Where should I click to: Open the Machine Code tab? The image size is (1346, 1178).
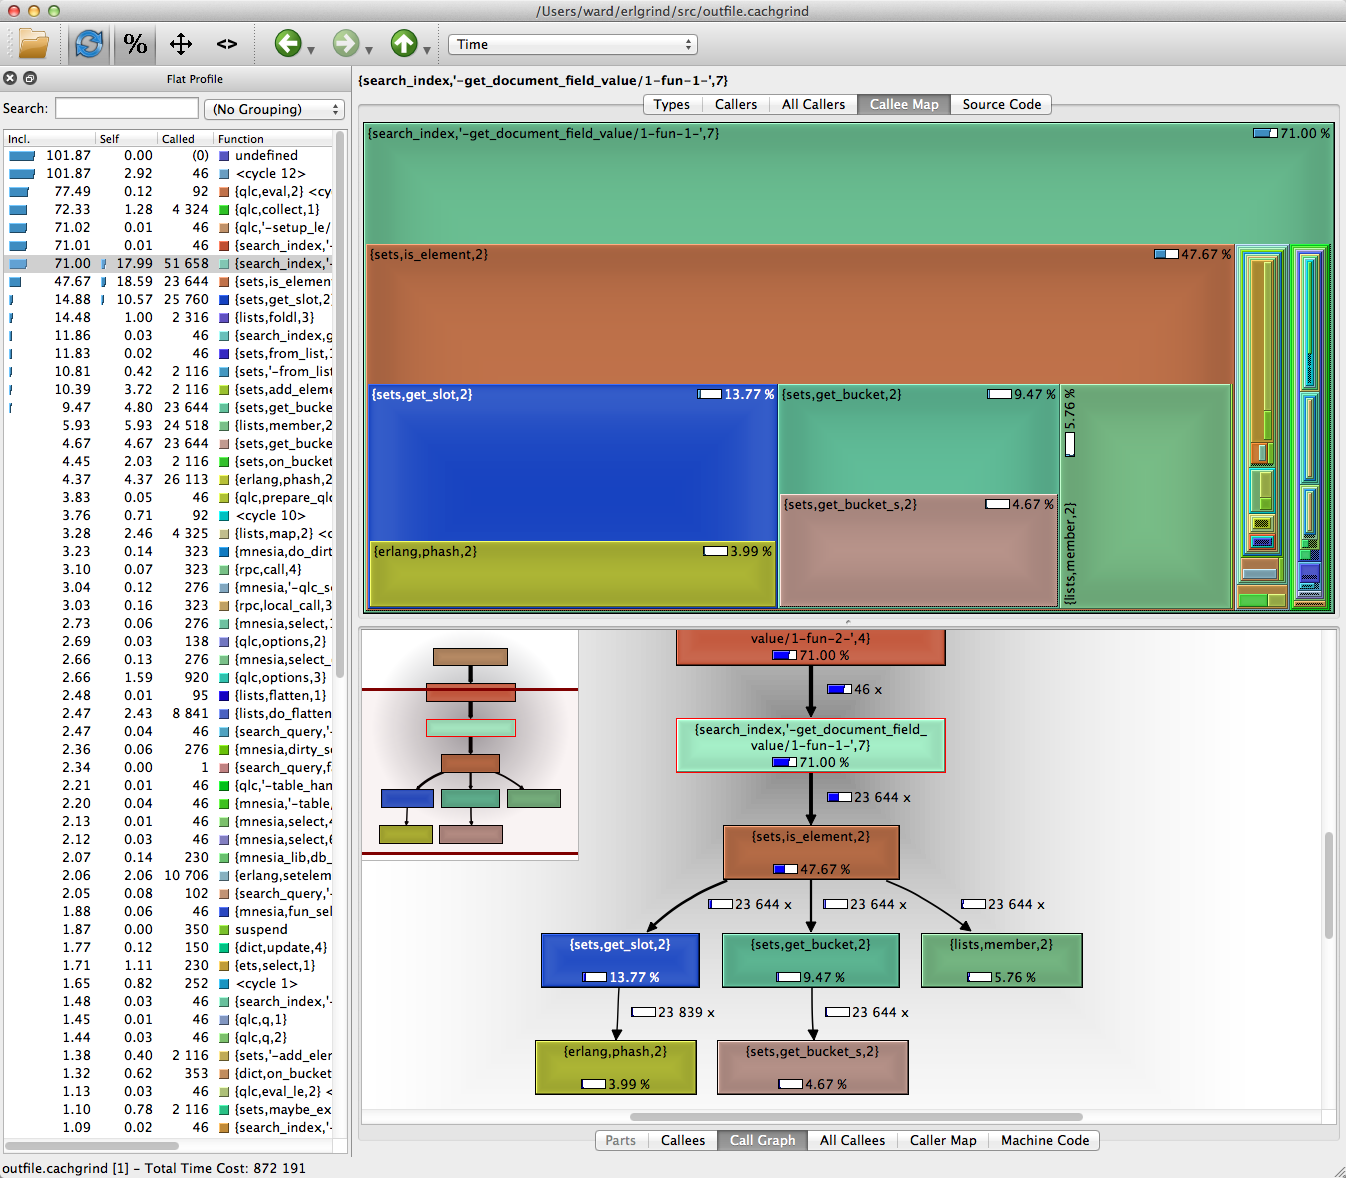pyautogui.click(x=1045, y=1140)
